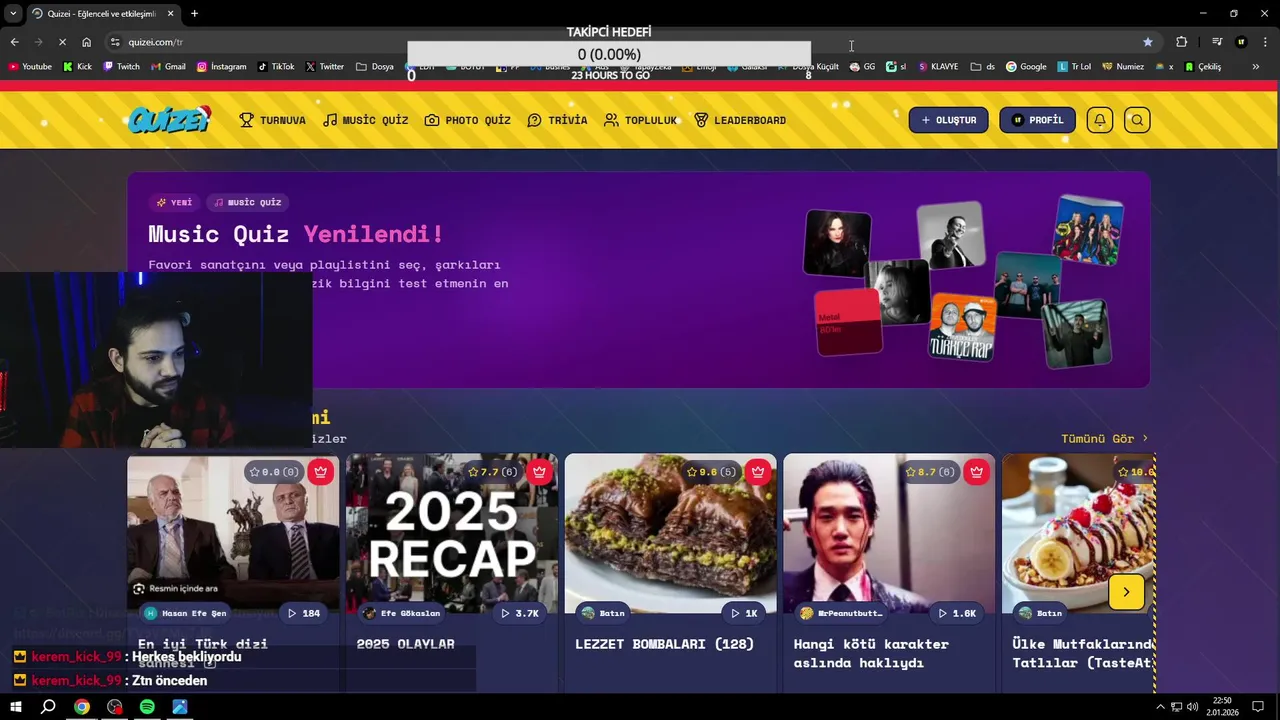Open the Photo Quiz section
The height and width of the screenshot is (720, 1280).
[x=467, y=120]
